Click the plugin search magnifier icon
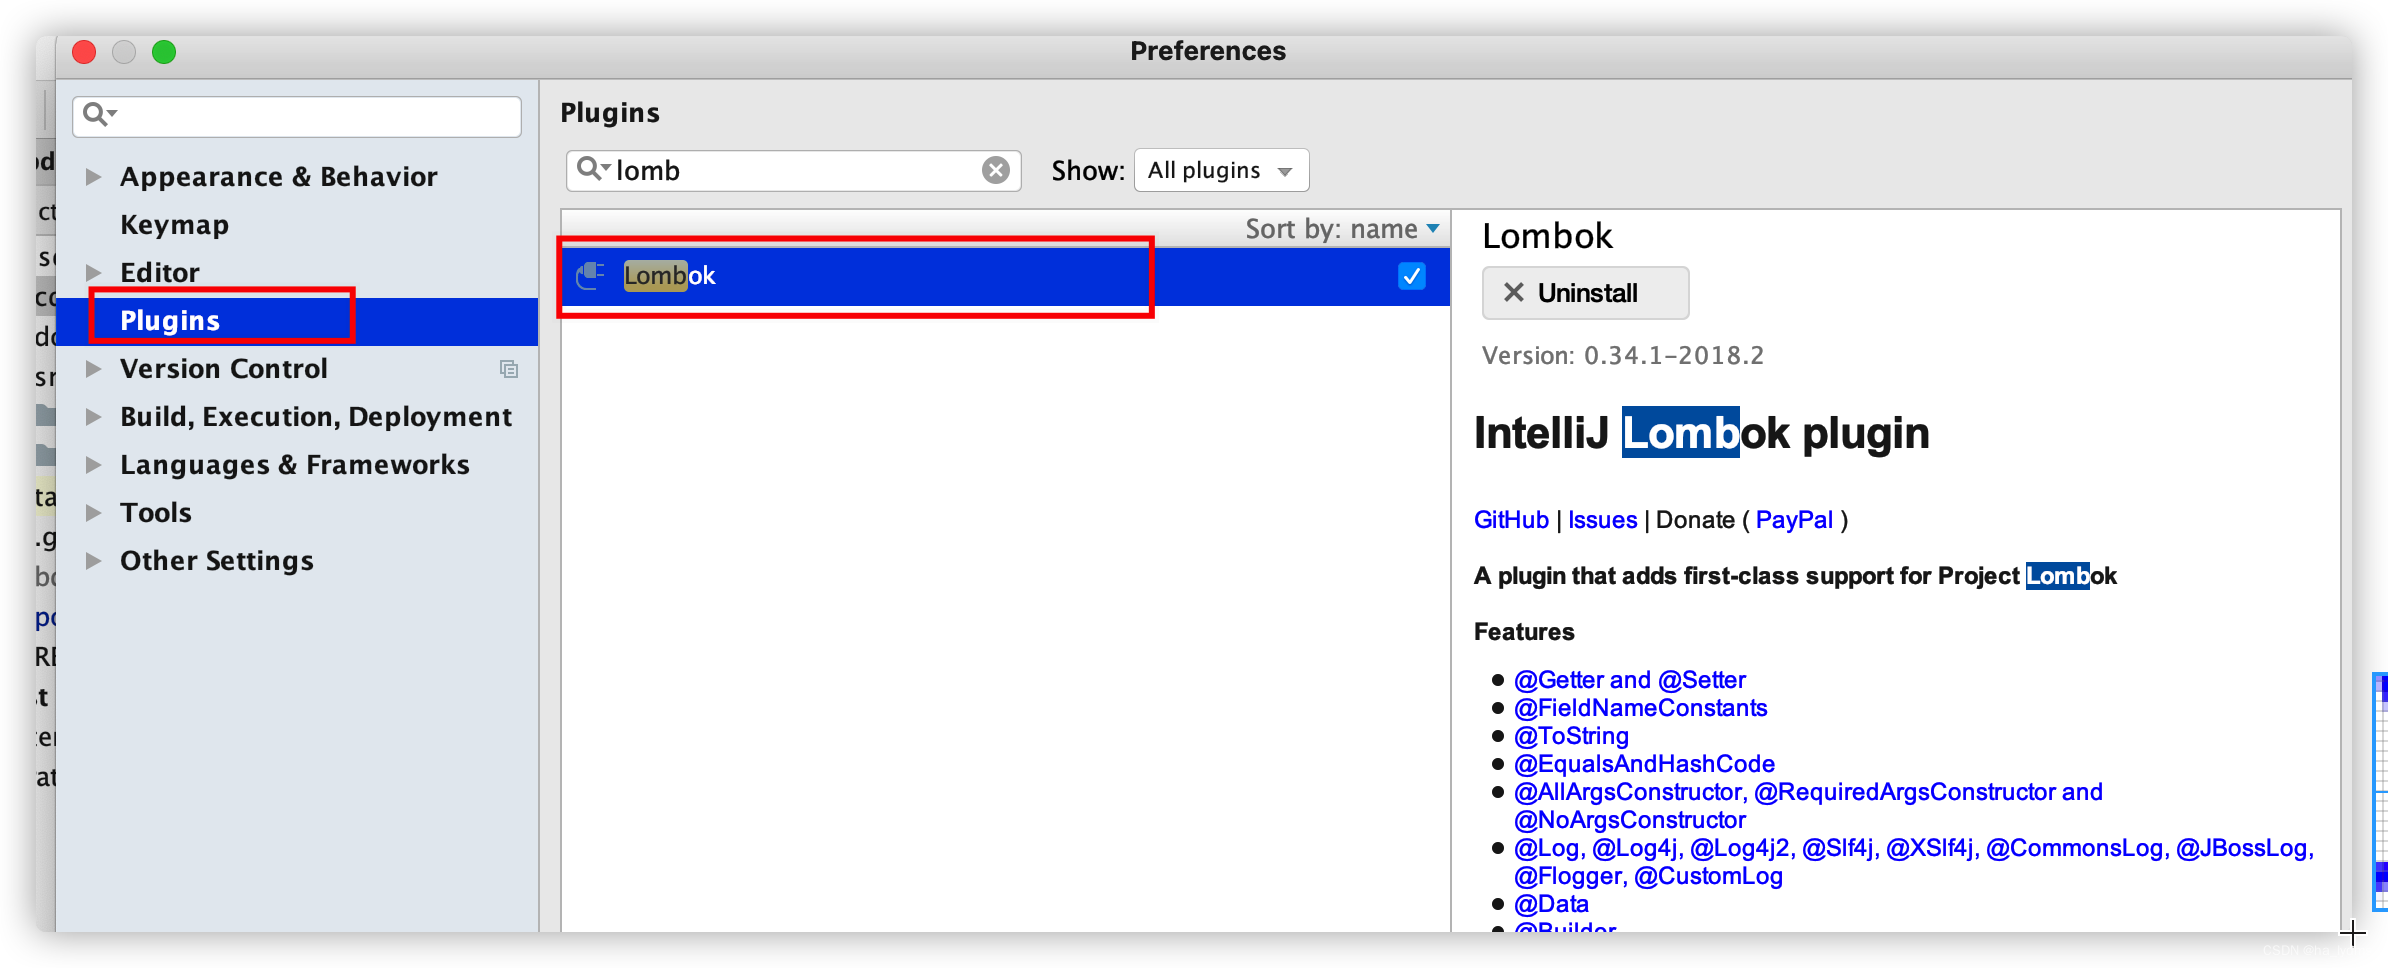 pos(592,169)
